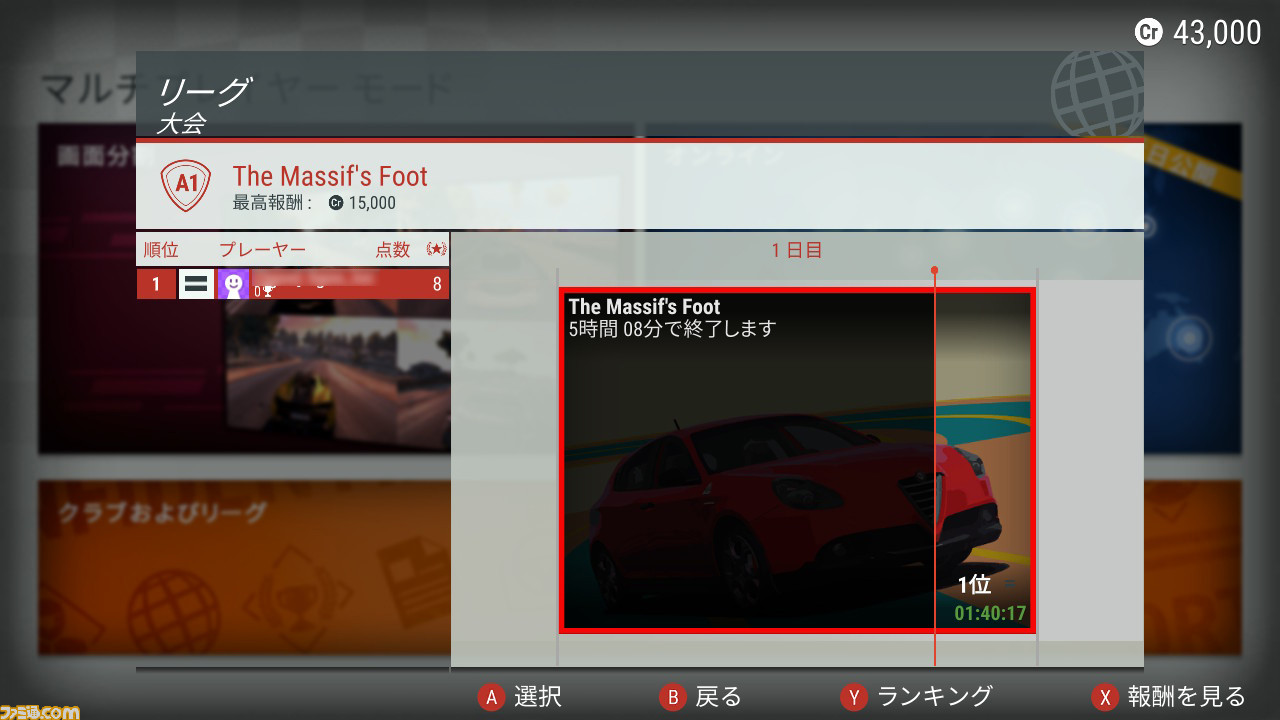Click the 1日目 day header
Screen dimensions: 1280x720
pos(797,250)
